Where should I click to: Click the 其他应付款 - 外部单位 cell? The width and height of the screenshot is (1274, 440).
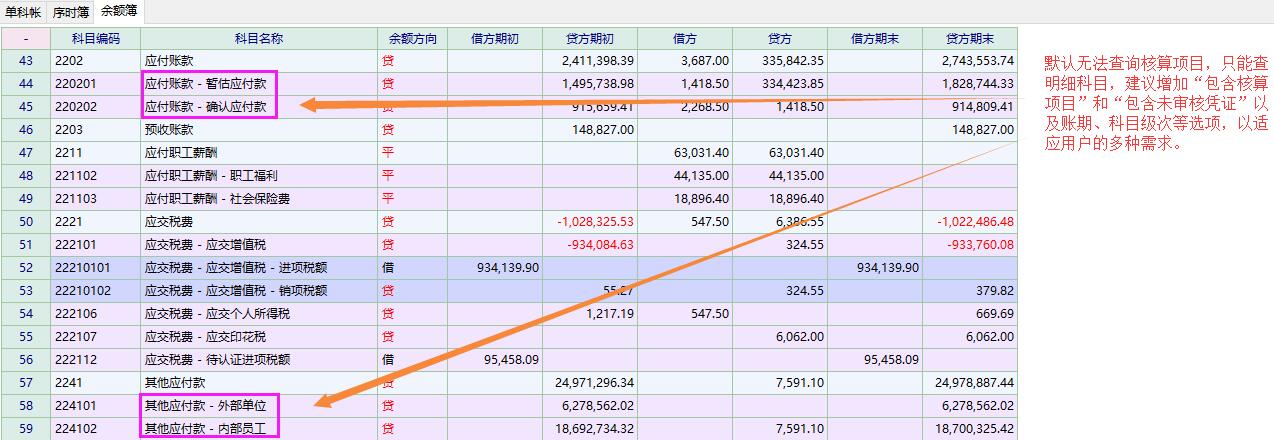pos(206,406)
